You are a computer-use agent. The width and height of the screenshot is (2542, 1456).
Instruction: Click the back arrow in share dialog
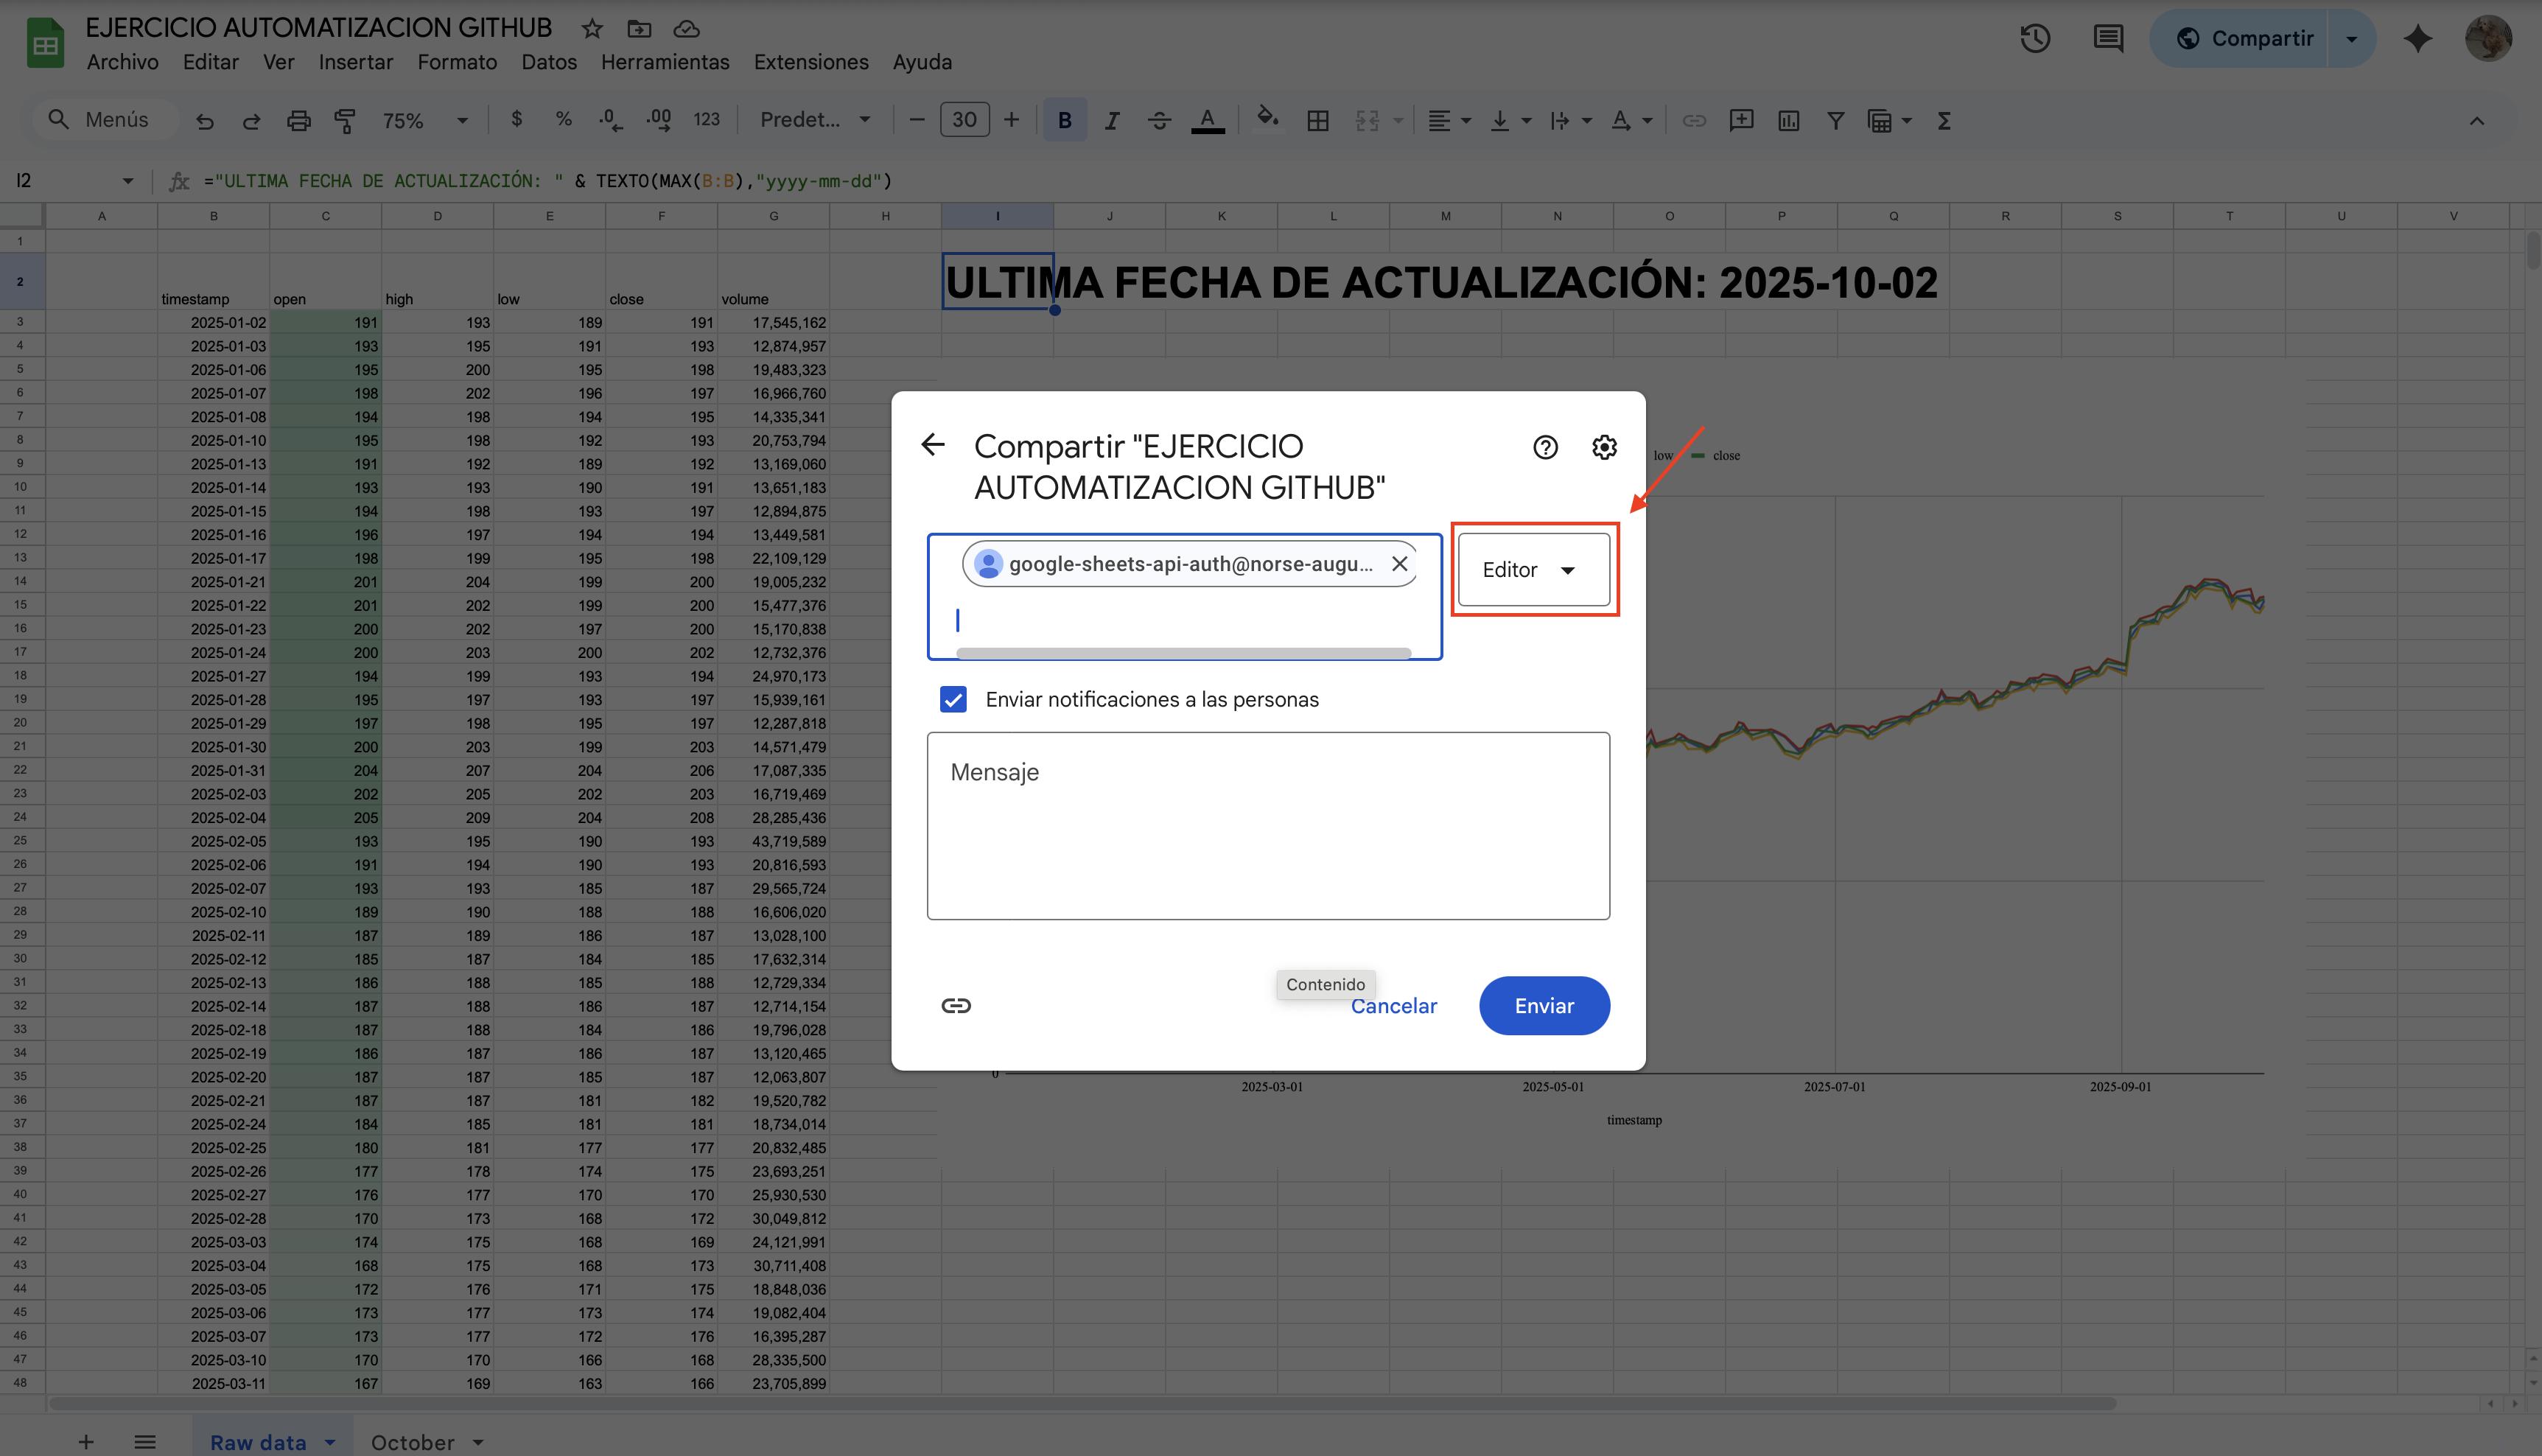[933, 445]
